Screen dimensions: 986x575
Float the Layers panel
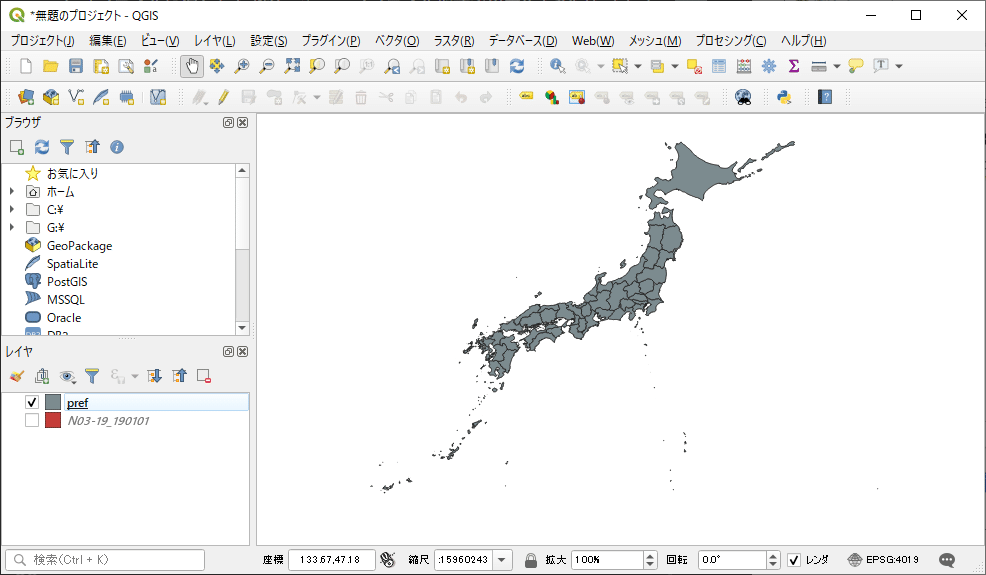click(x=228, y=352)
